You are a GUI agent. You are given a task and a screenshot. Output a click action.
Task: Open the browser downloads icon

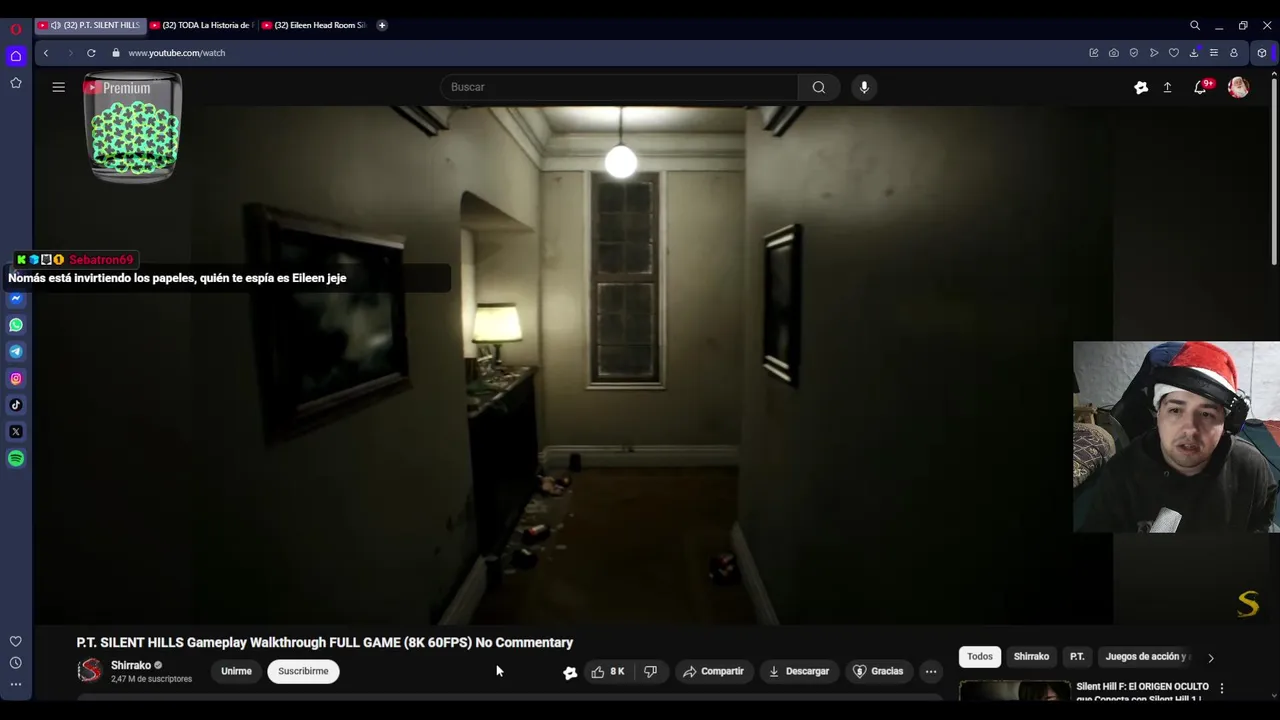click(x=1194, y=53)
